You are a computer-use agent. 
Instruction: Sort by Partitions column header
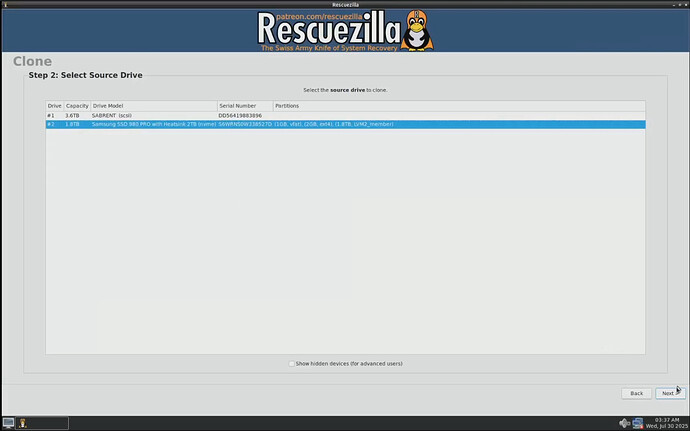coord(459,106)
